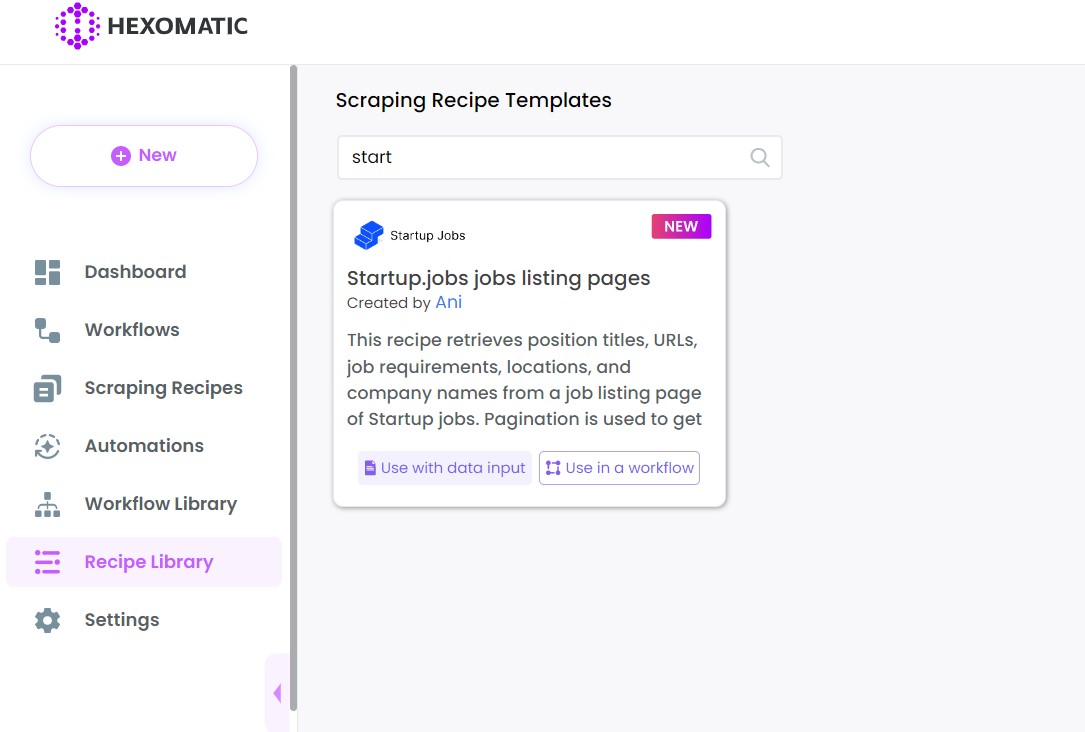
Task: Click the data input document icon
Action: [x=371, y=467]
